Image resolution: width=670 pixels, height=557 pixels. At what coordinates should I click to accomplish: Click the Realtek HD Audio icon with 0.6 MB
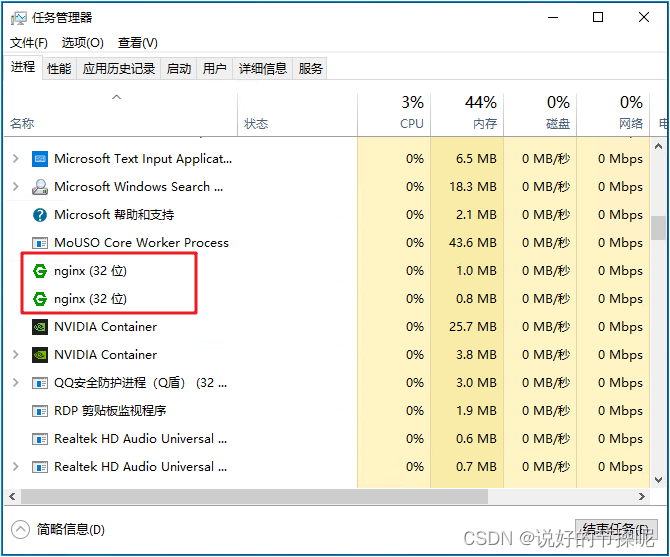click(40, 439)
